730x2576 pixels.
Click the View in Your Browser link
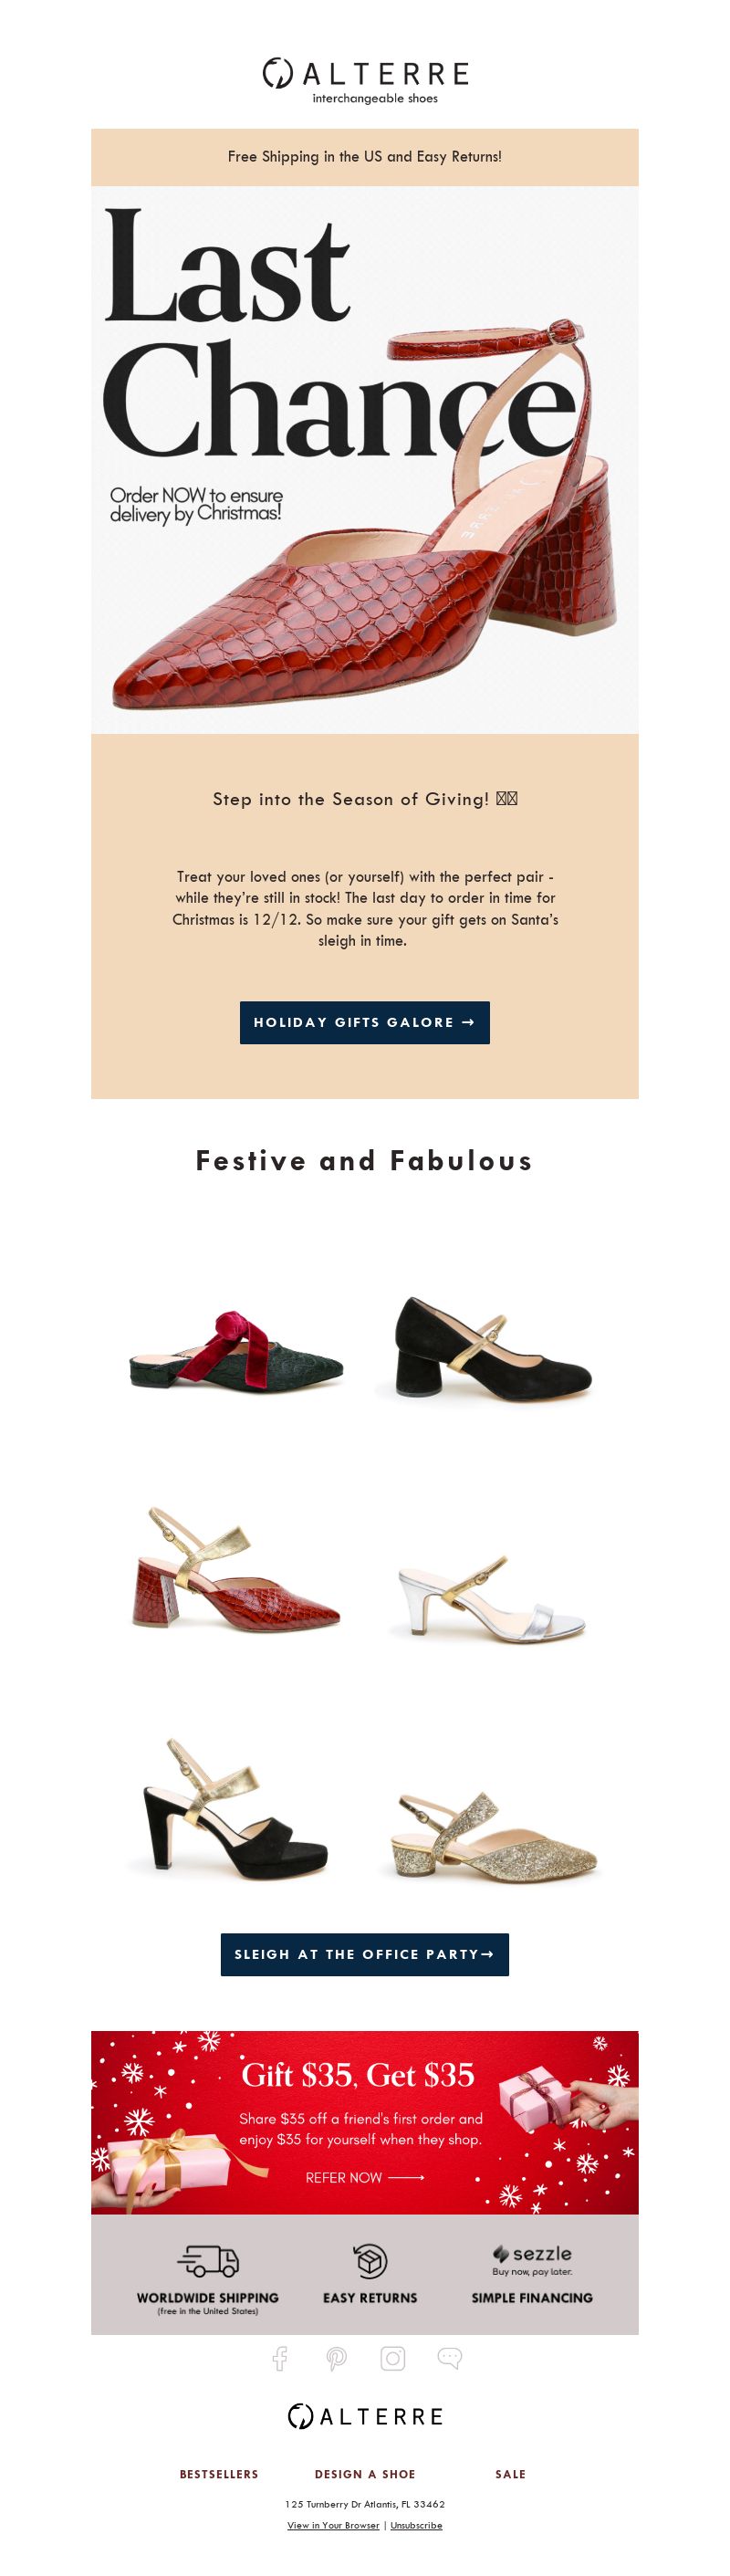333,2525
